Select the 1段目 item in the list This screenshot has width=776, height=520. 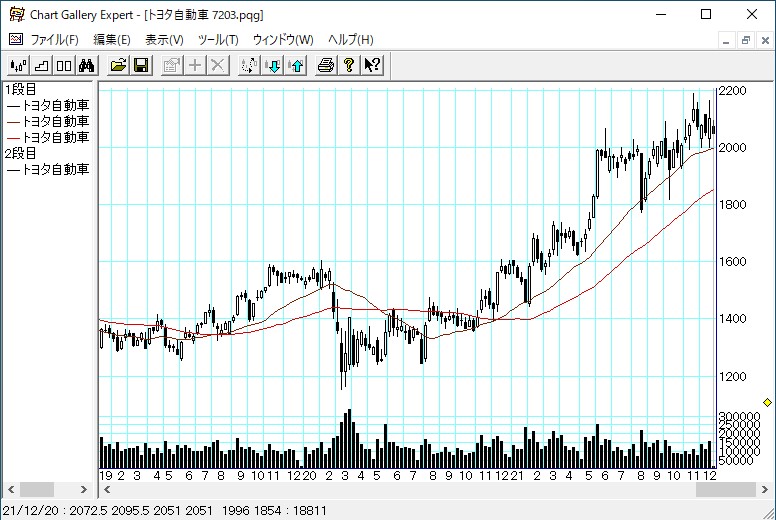point(20,89)
